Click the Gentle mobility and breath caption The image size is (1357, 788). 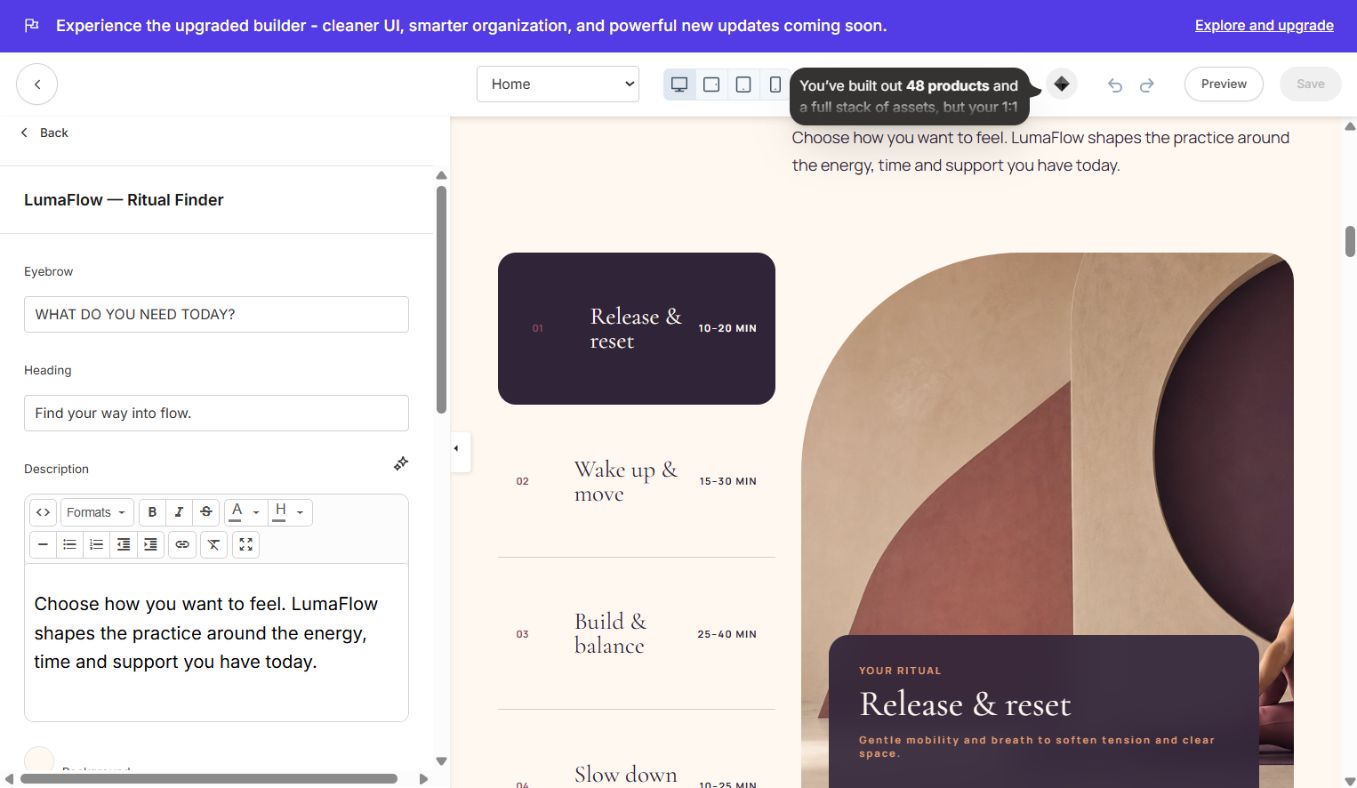[1037, 746]
